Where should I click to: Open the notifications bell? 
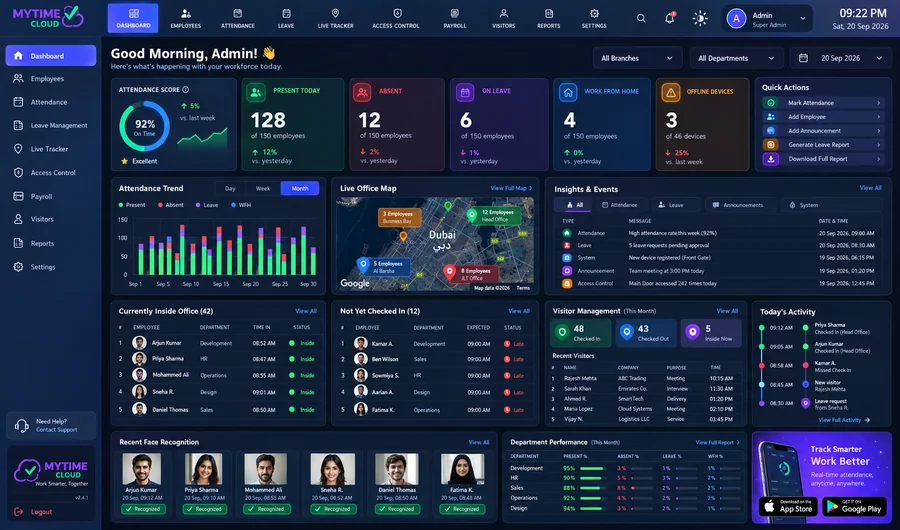pos(669,18)
